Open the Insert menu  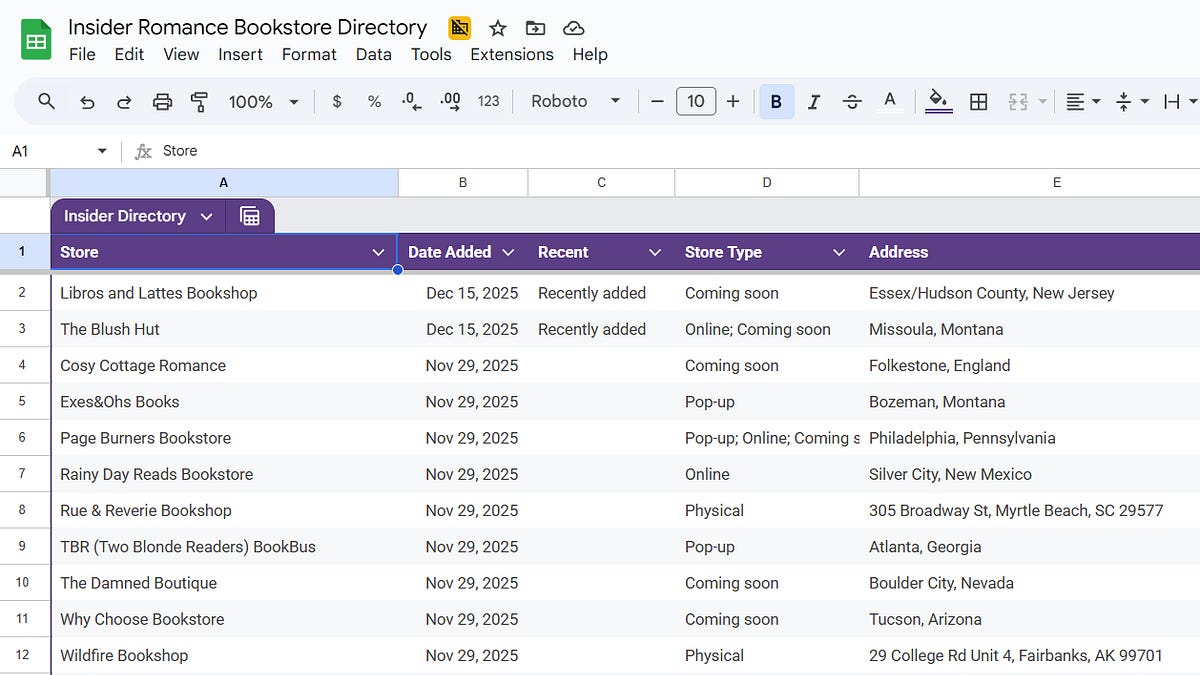tap(240, 54)
